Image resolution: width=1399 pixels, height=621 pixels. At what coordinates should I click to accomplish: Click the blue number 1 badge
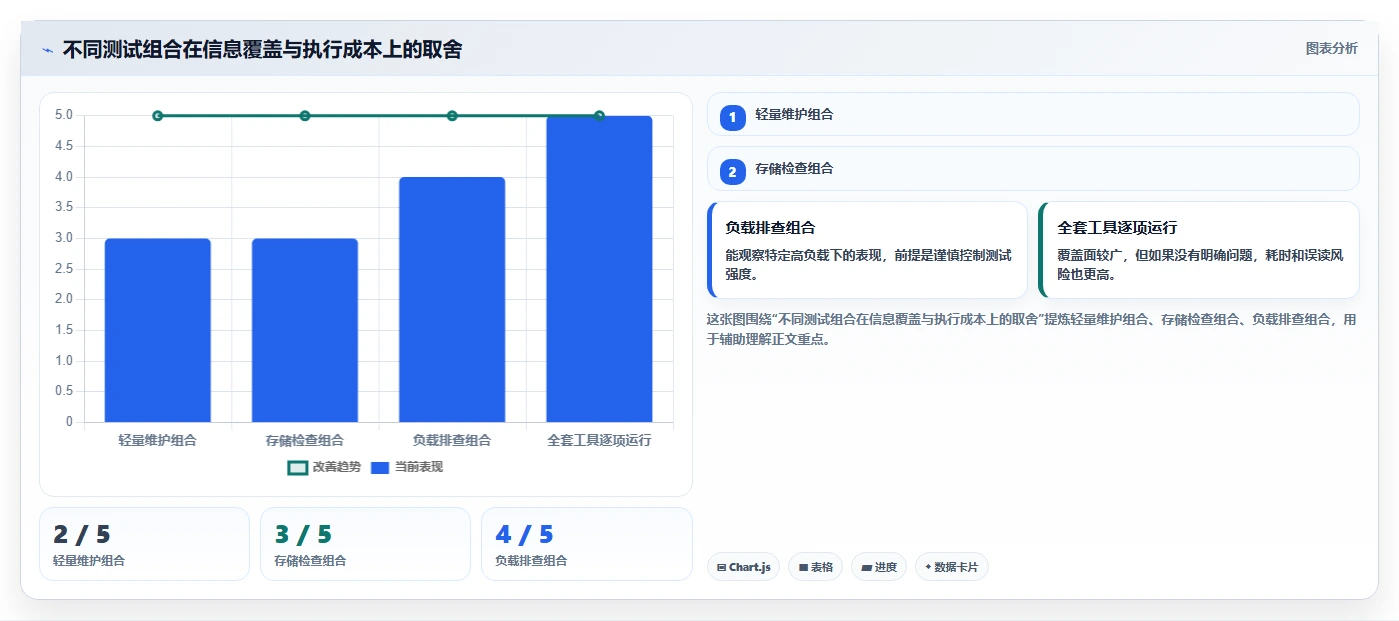tap(732, 117)
